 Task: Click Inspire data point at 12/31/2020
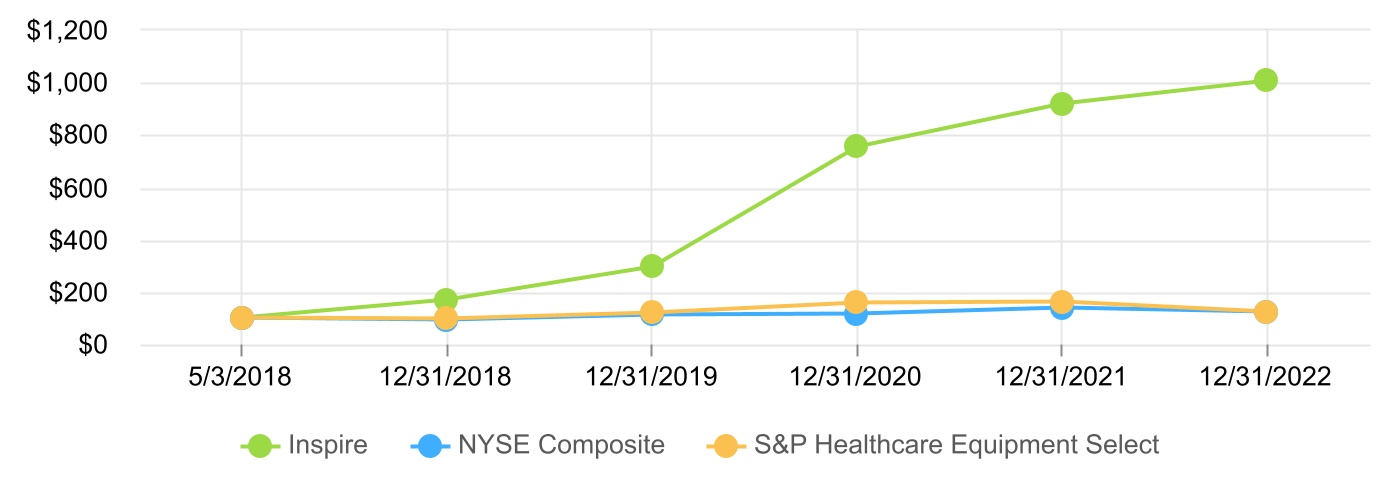[x=856, y=146]
